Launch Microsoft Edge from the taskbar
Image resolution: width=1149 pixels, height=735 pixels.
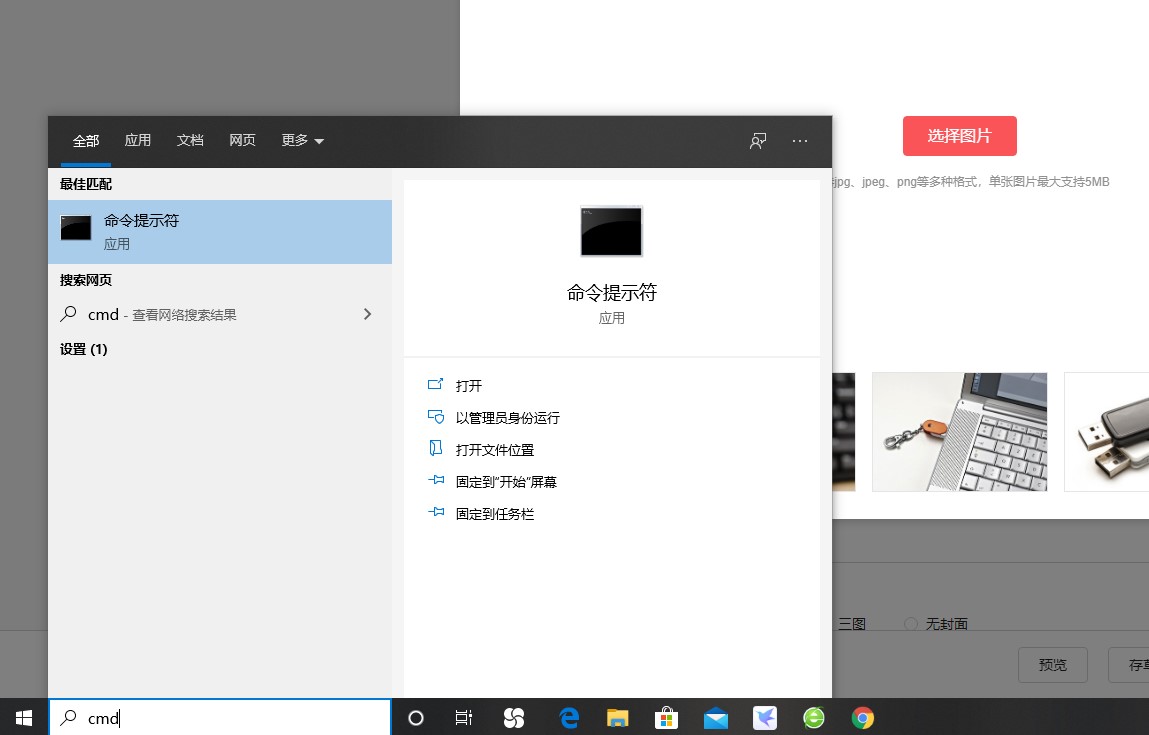click(568, 717)
